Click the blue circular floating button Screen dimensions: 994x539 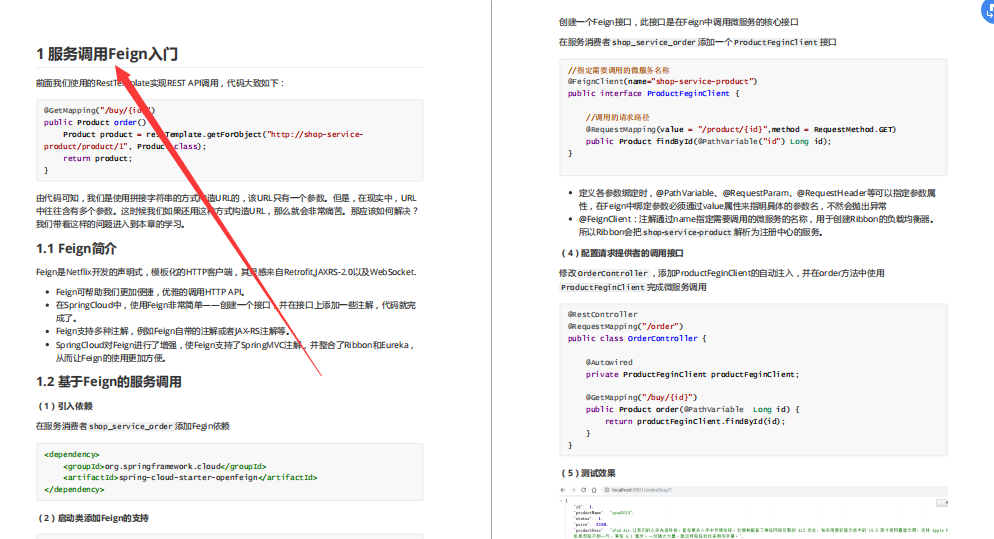(x=988, y=10)
